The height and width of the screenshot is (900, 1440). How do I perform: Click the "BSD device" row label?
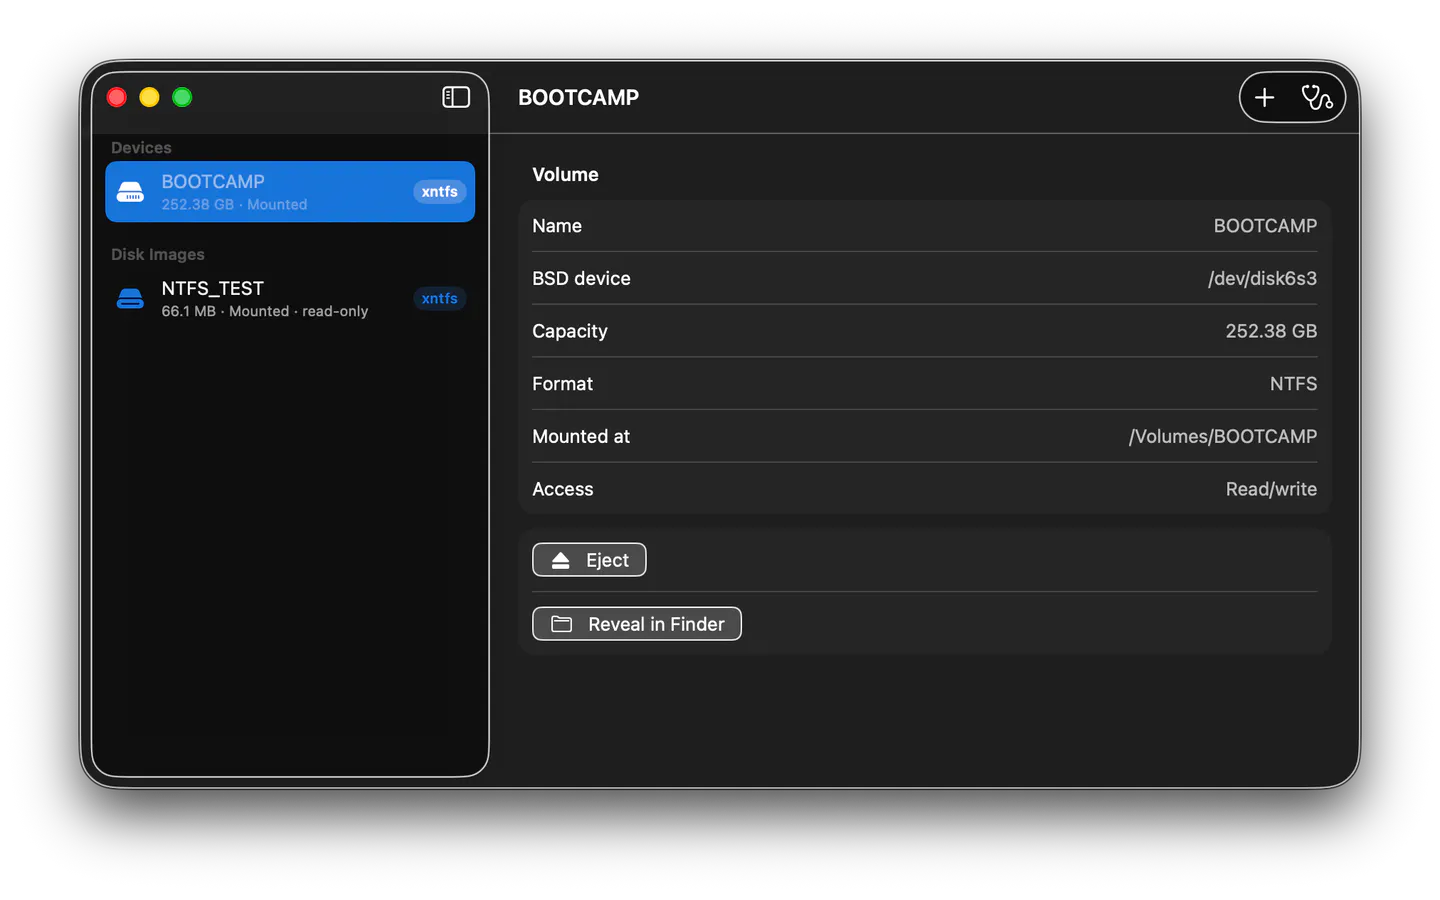[x=581, y=278]
